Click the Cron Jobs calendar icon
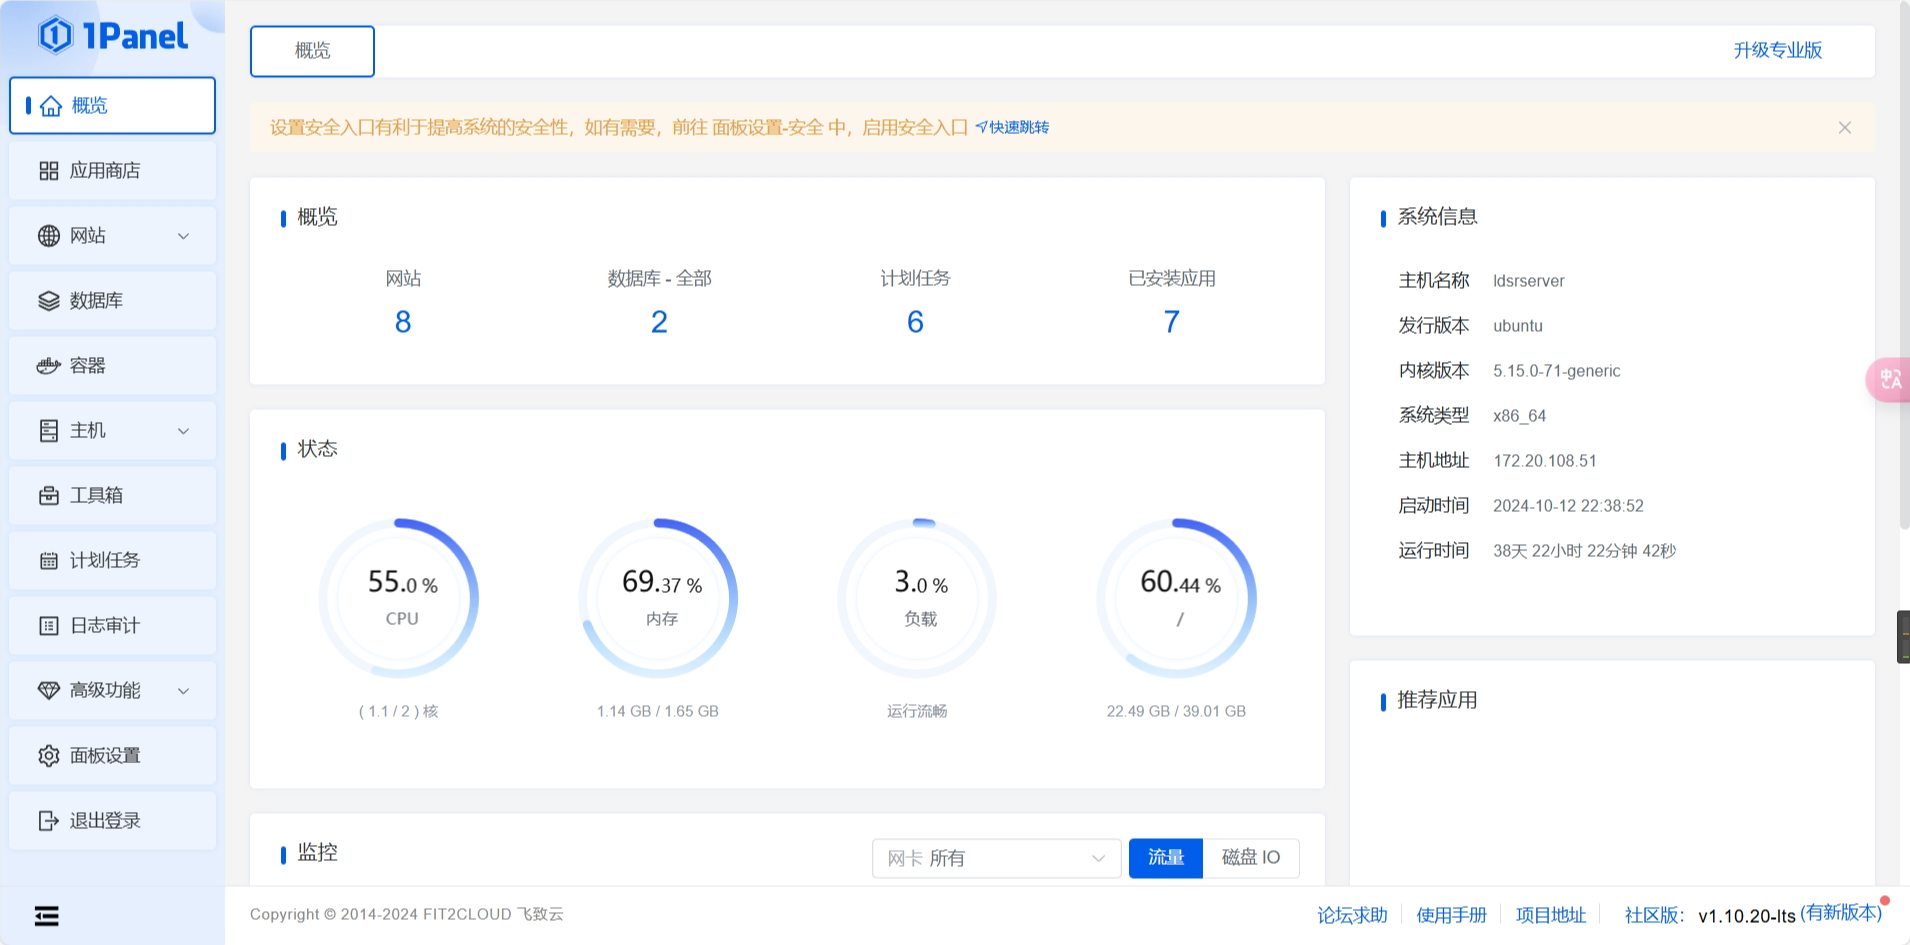The image size is (1910, 945). [48, 561]
